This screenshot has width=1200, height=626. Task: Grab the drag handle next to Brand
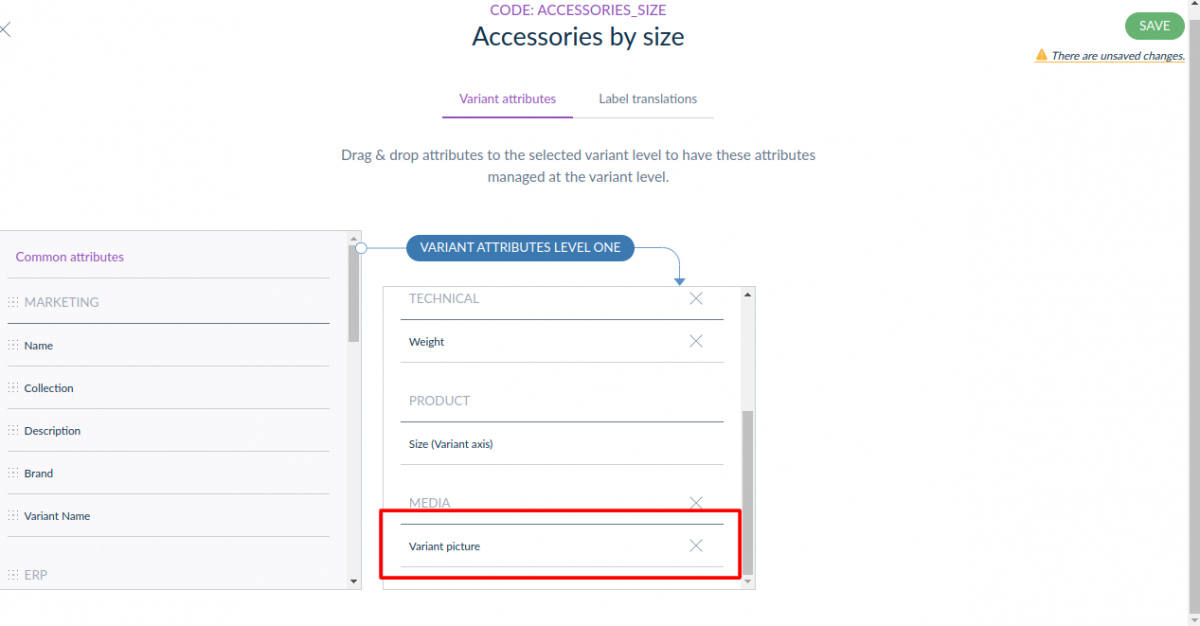point(14,473)
